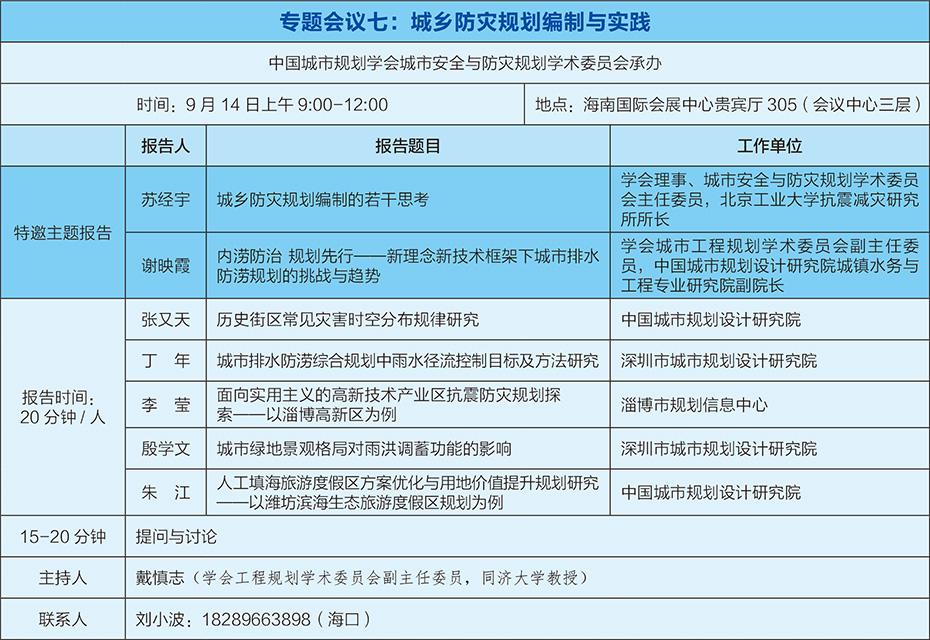
Task: Click the organizer line 中国城市规划学会城市安全与防灾规划学术委员会承办
Action: point(465,62)
